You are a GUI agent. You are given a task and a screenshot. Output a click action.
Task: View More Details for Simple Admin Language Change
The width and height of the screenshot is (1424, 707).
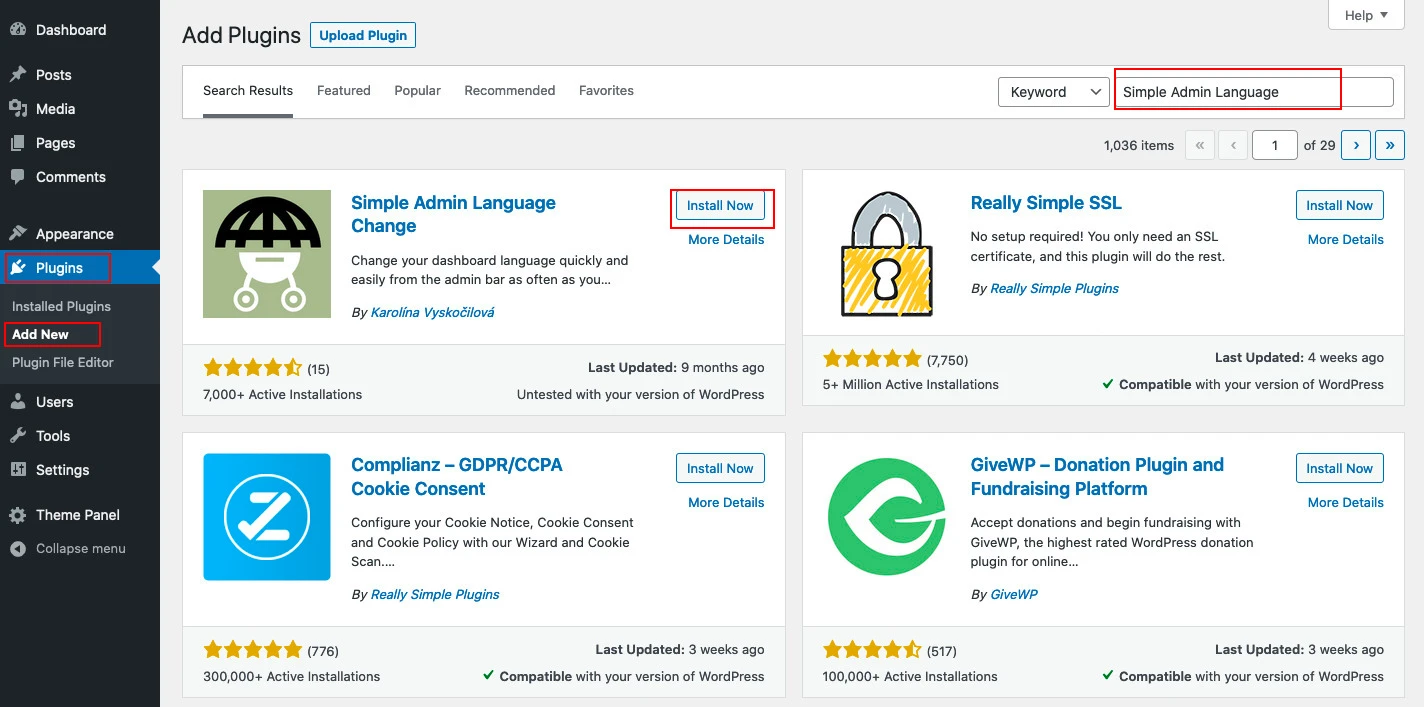pyautogui.click(x=726, y=240)
